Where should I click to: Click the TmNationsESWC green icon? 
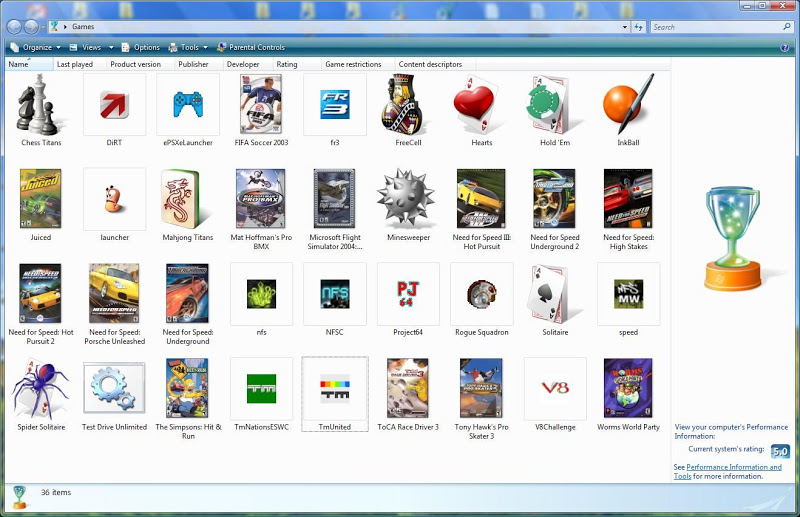pyautogui.click(x=261, y=388)
